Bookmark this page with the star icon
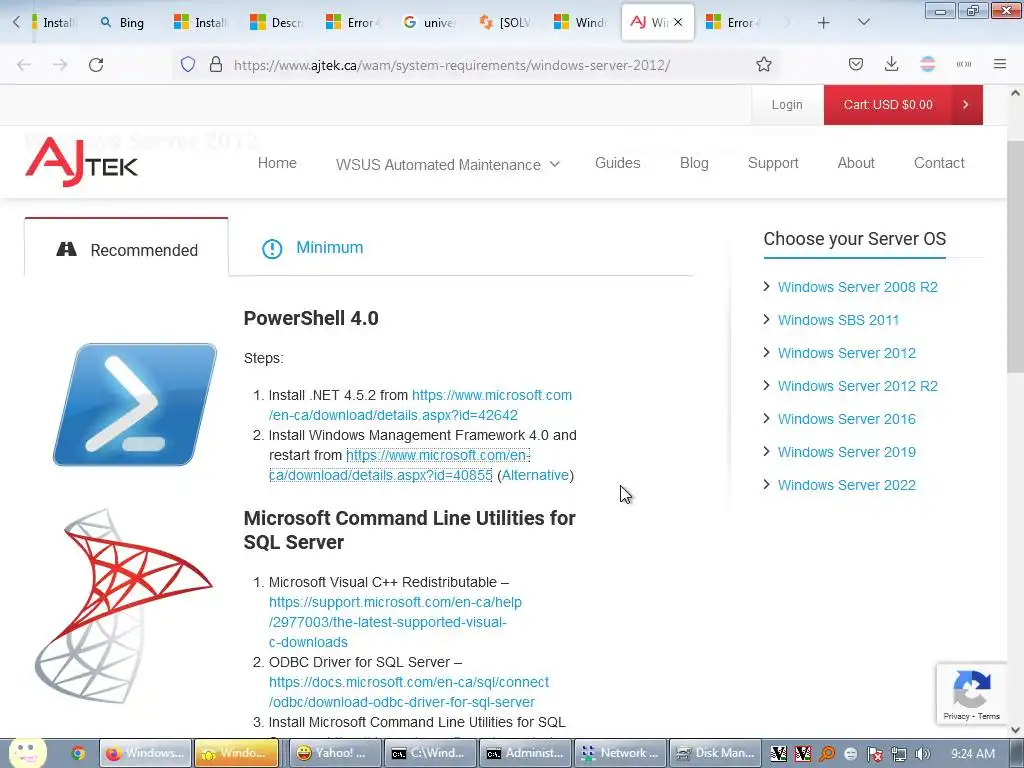Screen dimensions: 1024x768 point(763,65)
